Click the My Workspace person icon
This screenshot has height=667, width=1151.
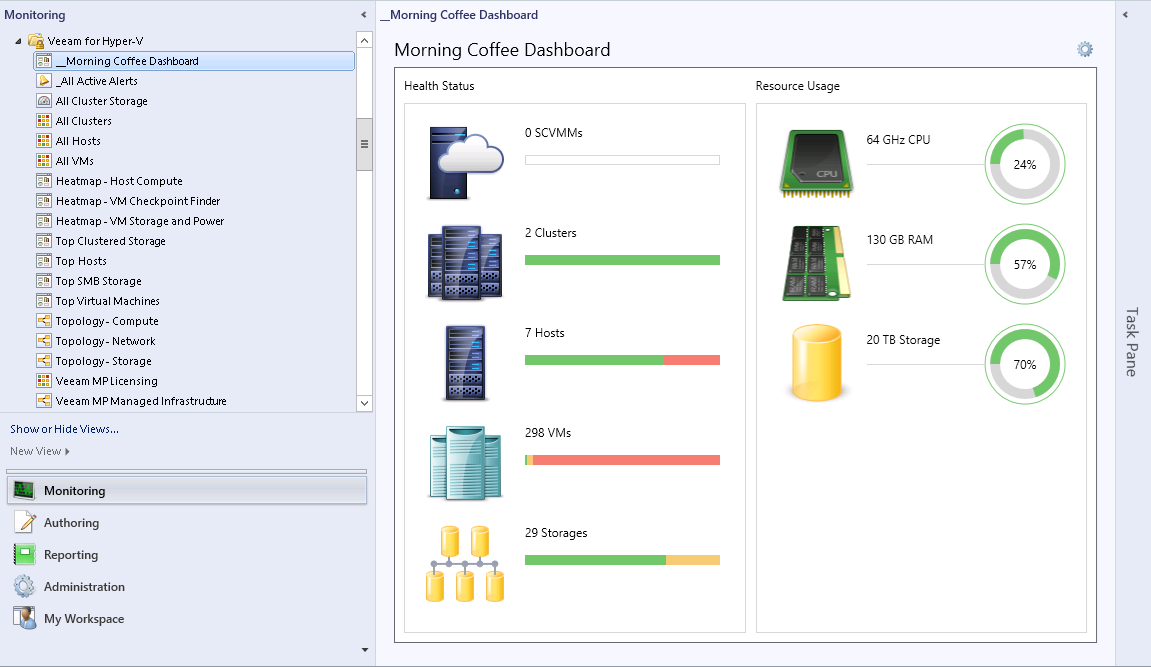pos(24,618)
